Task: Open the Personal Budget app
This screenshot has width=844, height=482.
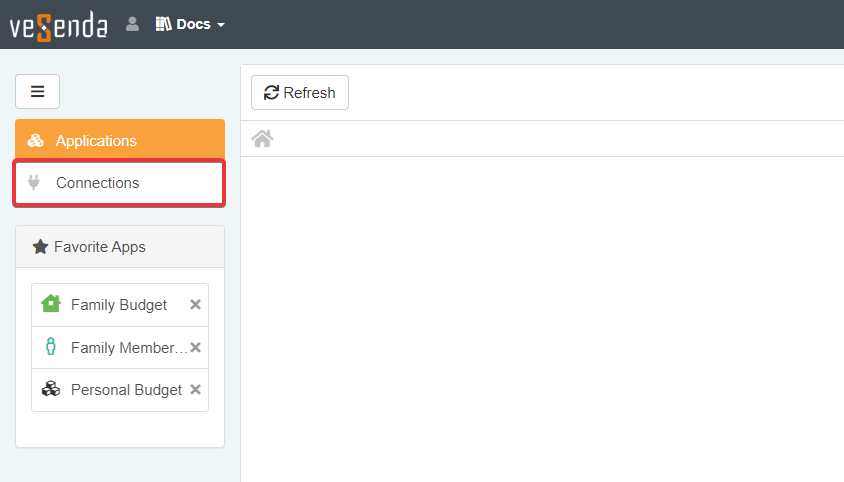Action: point(126,390)
